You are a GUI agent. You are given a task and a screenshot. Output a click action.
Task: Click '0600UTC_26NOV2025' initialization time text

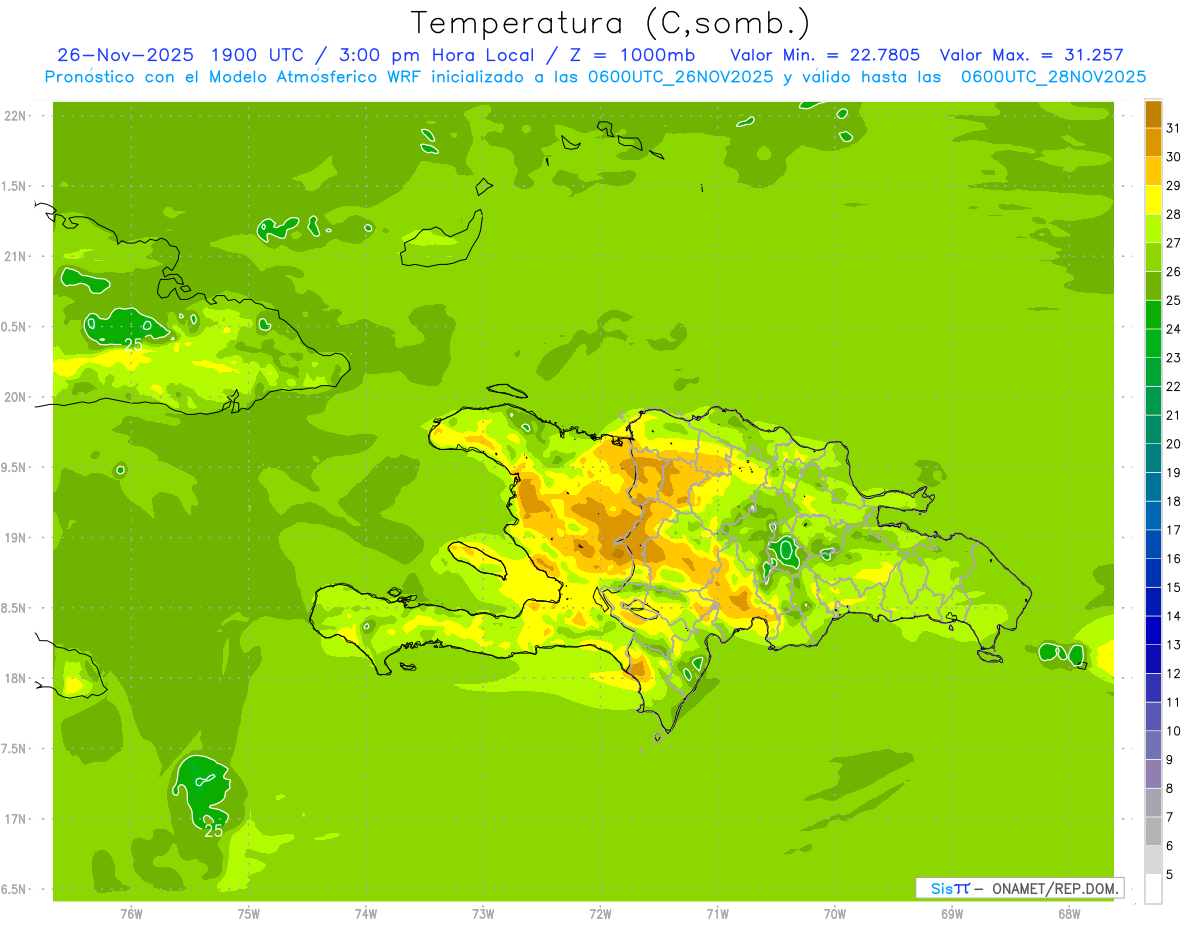680,76
